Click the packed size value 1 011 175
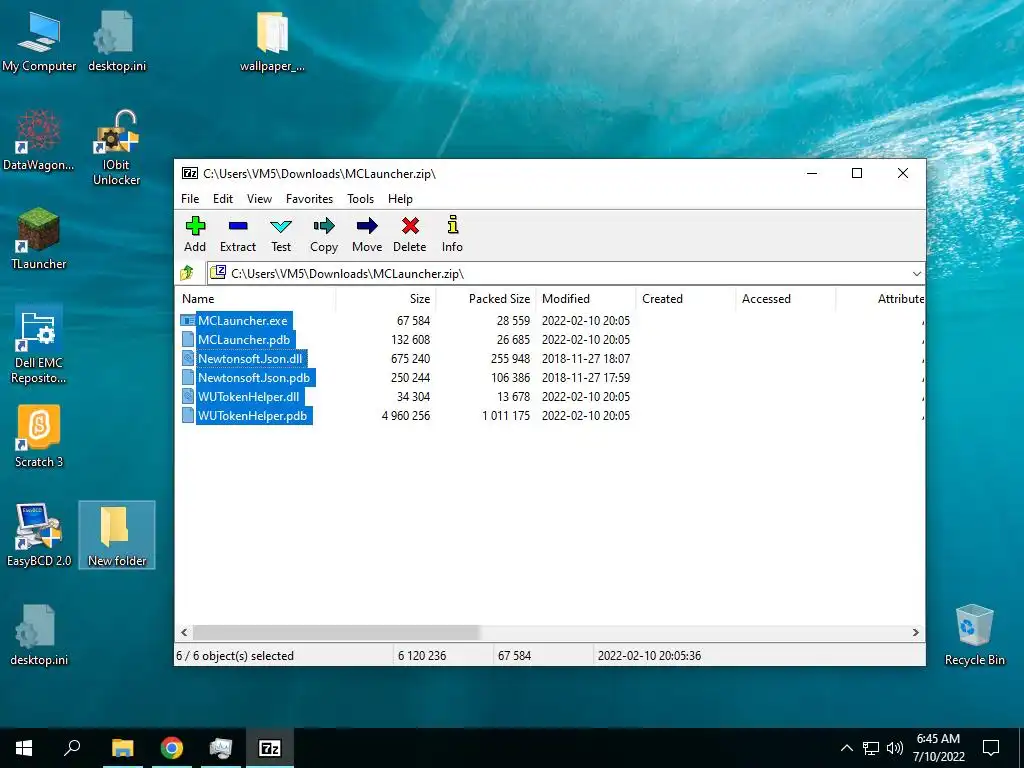This screenshot has width=1024, height=768. pyautogui.click(x=506, y=415)
